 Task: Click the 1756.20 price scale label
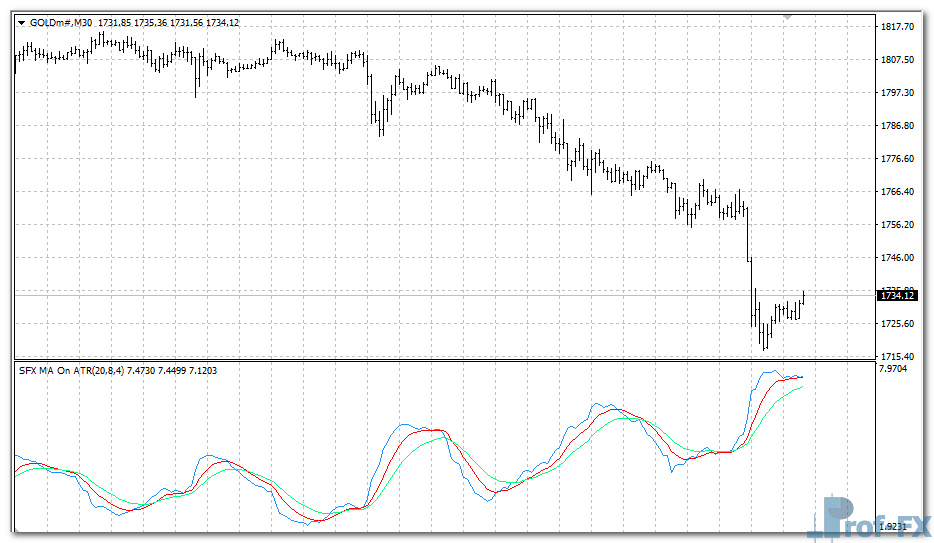896,225
